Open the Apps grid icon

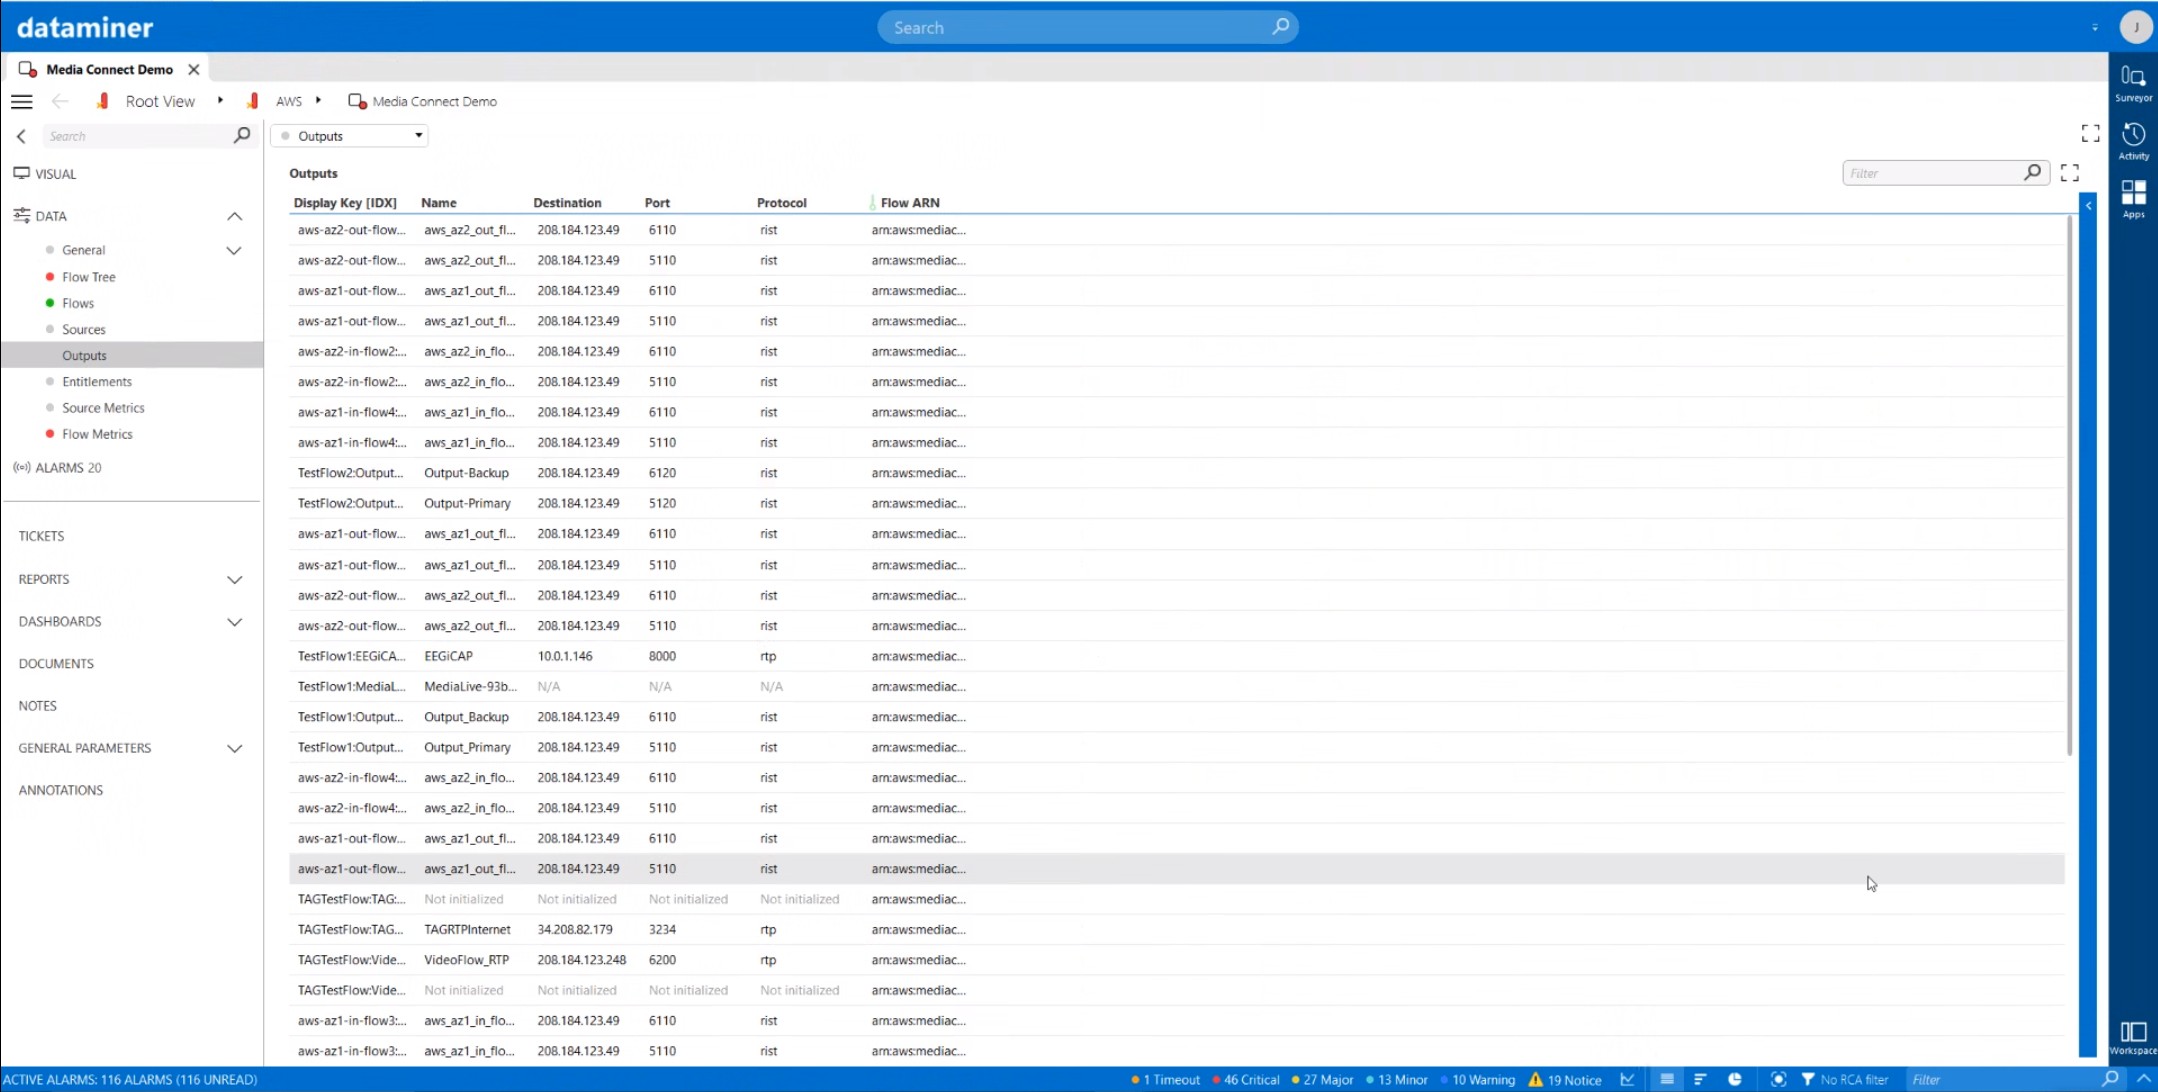tap(2133, 193)
